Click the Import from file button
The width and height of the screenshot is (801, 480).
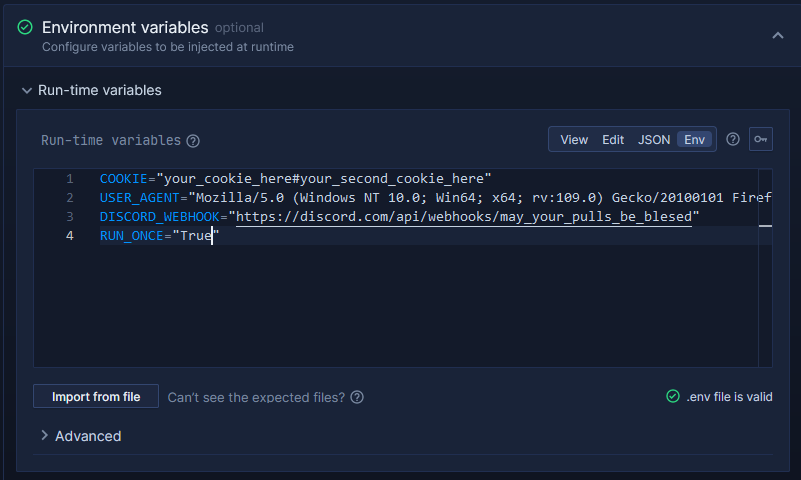tap(96, 396)
